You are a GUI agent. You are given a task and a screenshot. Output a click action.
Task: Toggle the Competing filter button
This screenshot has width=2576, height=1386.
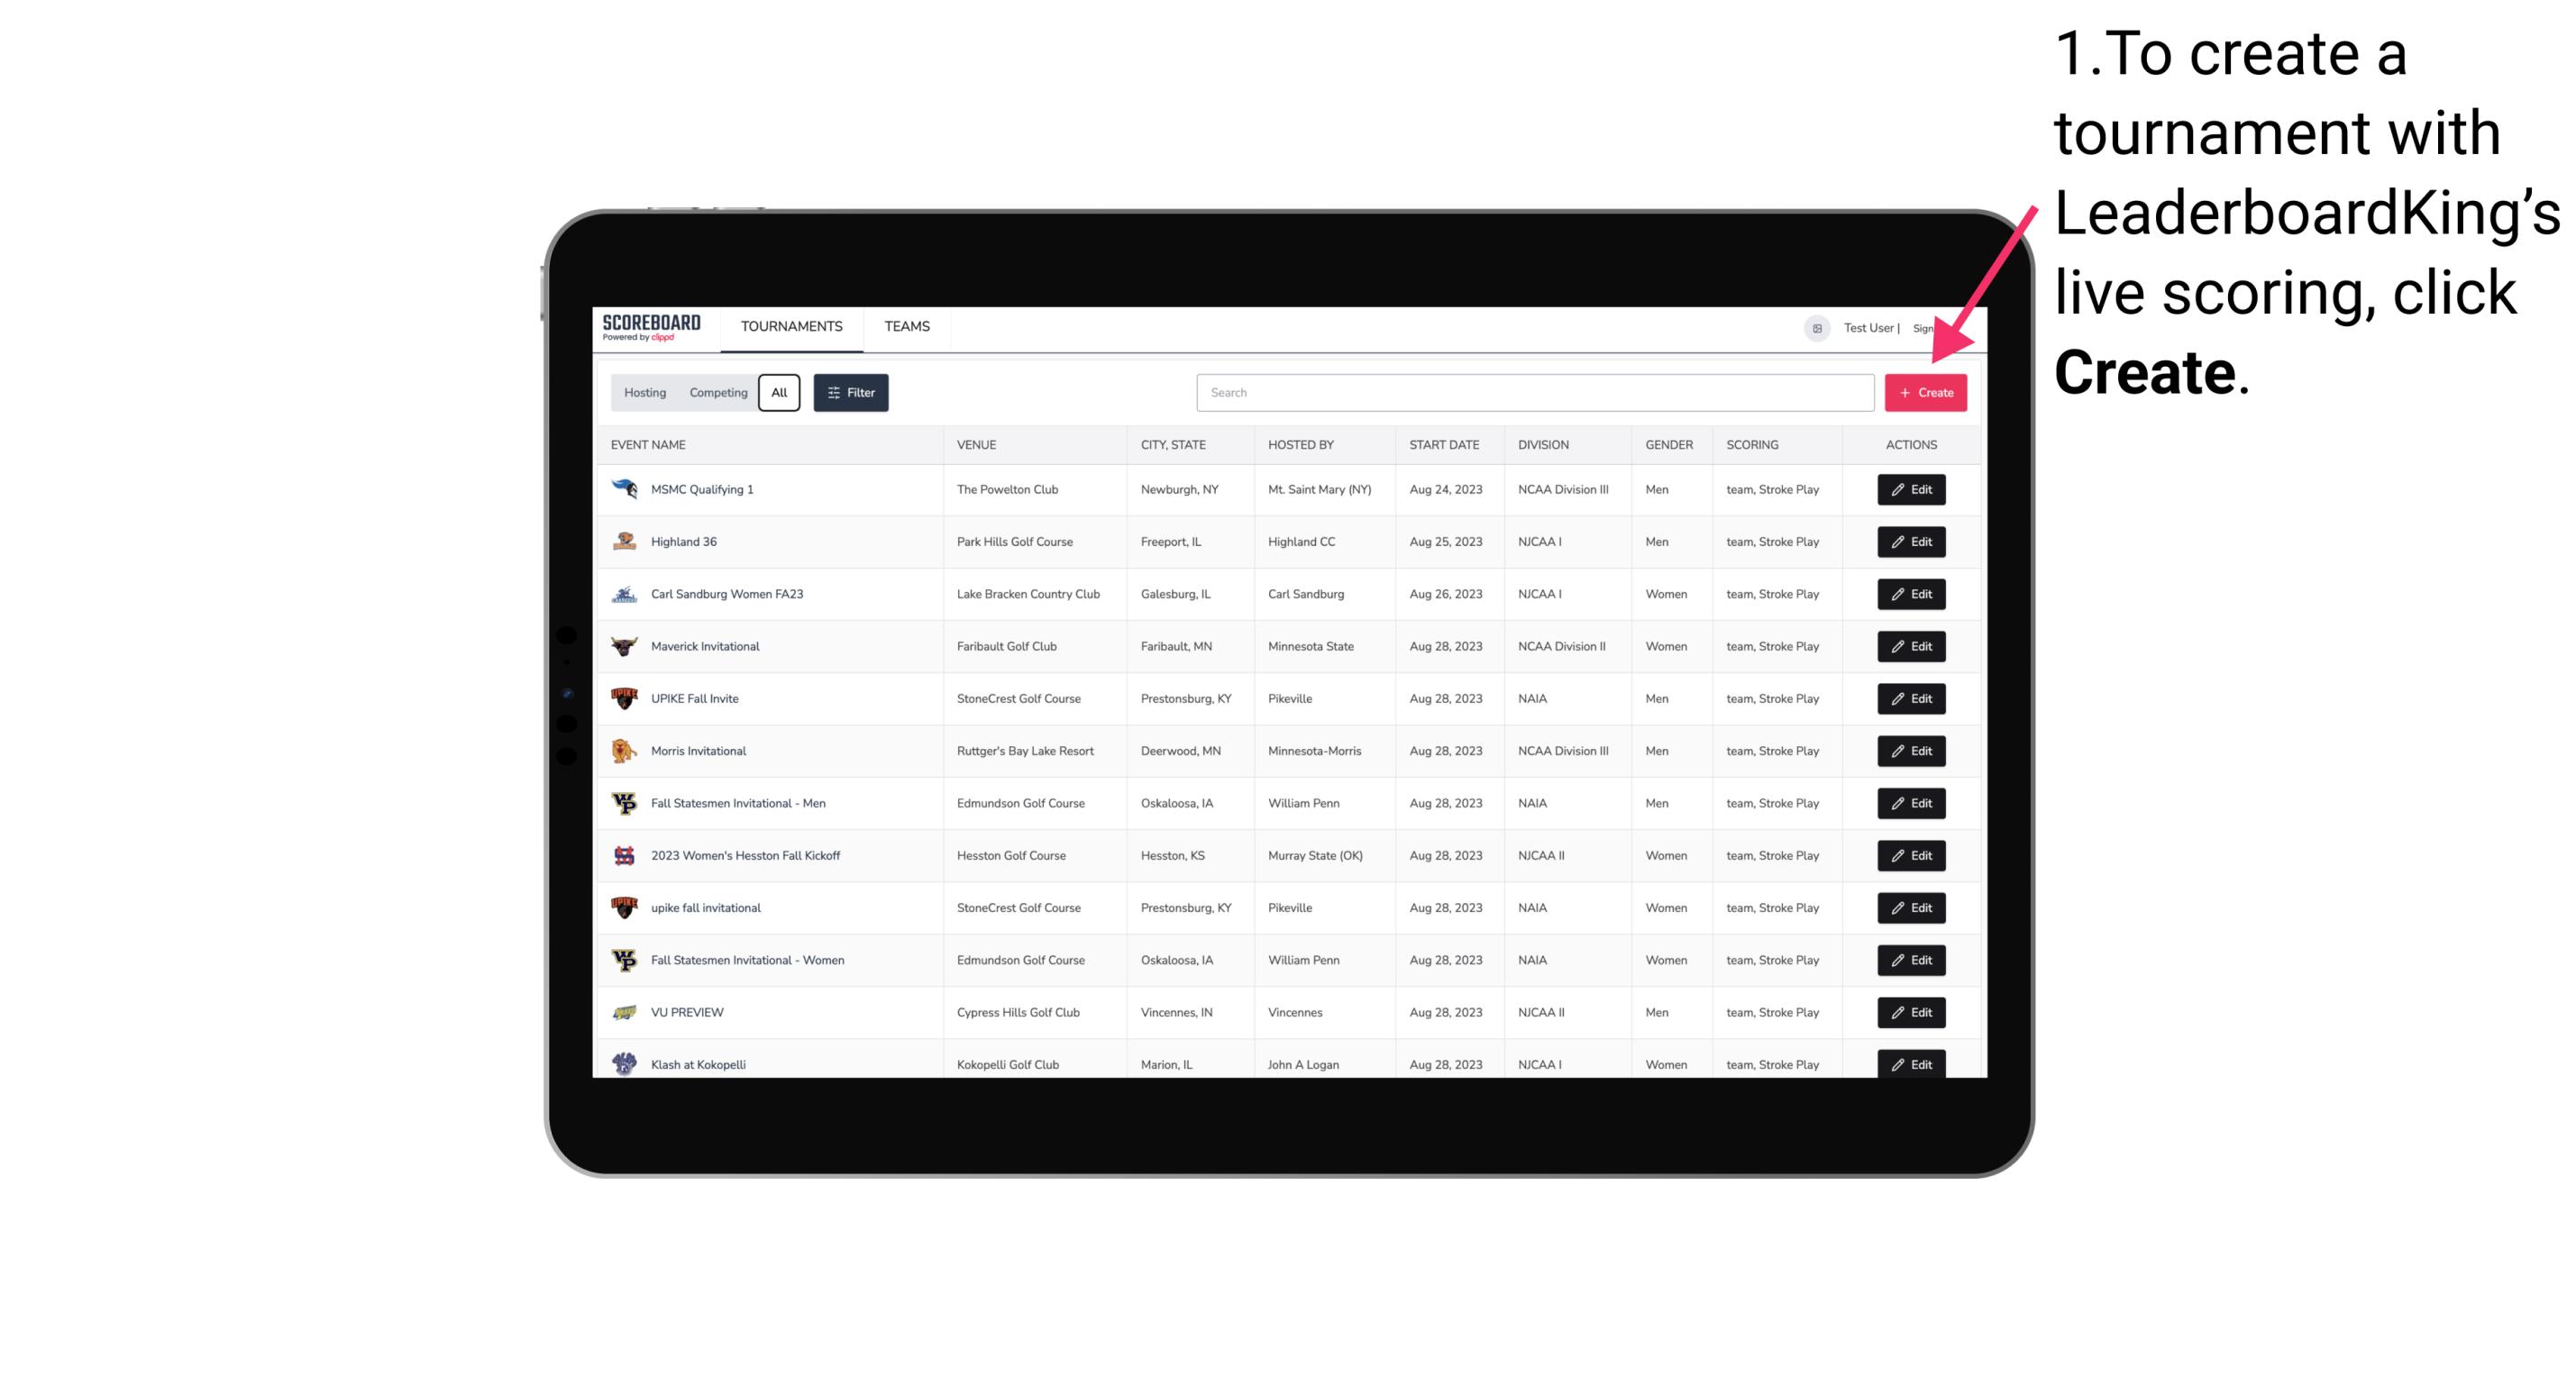pos(716,393)
